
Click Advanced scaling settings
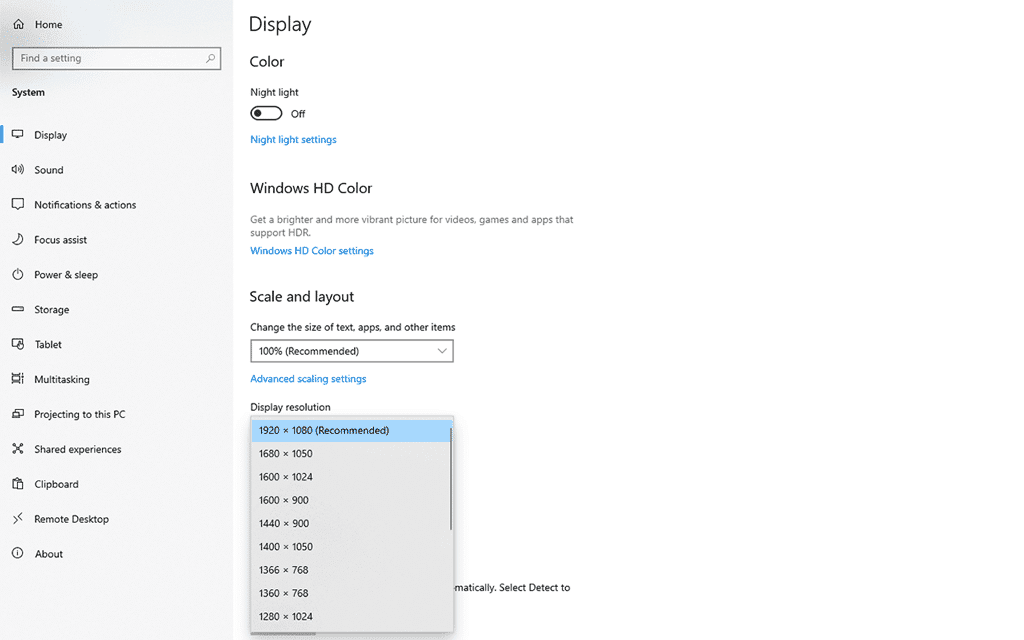point(308,378)
